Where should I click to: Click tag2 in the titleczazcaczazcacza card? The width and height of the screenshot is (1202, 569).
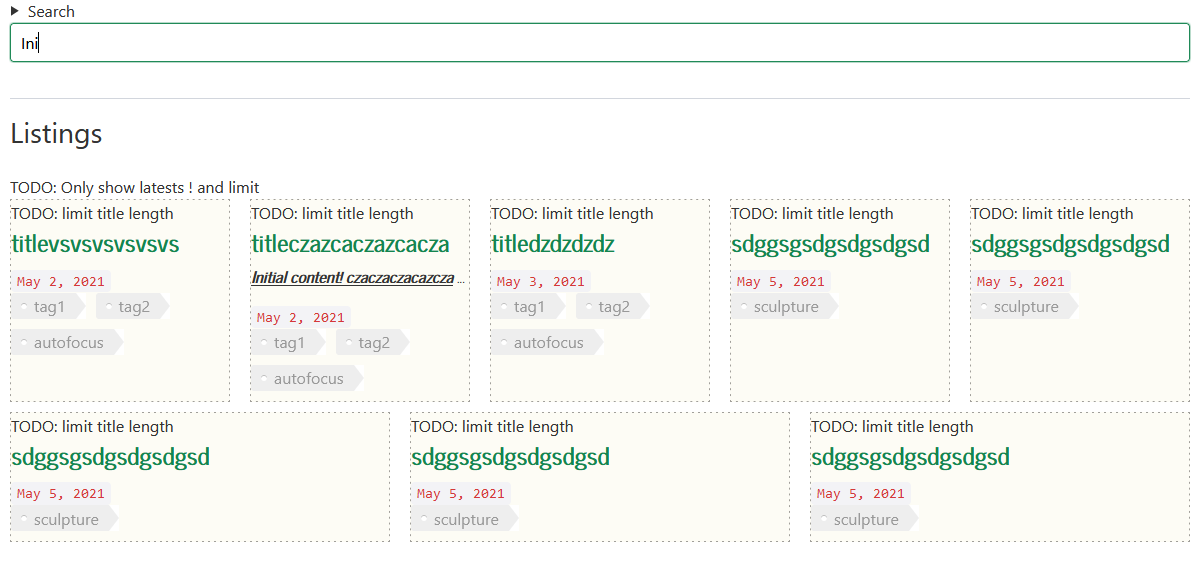(373, 343)
